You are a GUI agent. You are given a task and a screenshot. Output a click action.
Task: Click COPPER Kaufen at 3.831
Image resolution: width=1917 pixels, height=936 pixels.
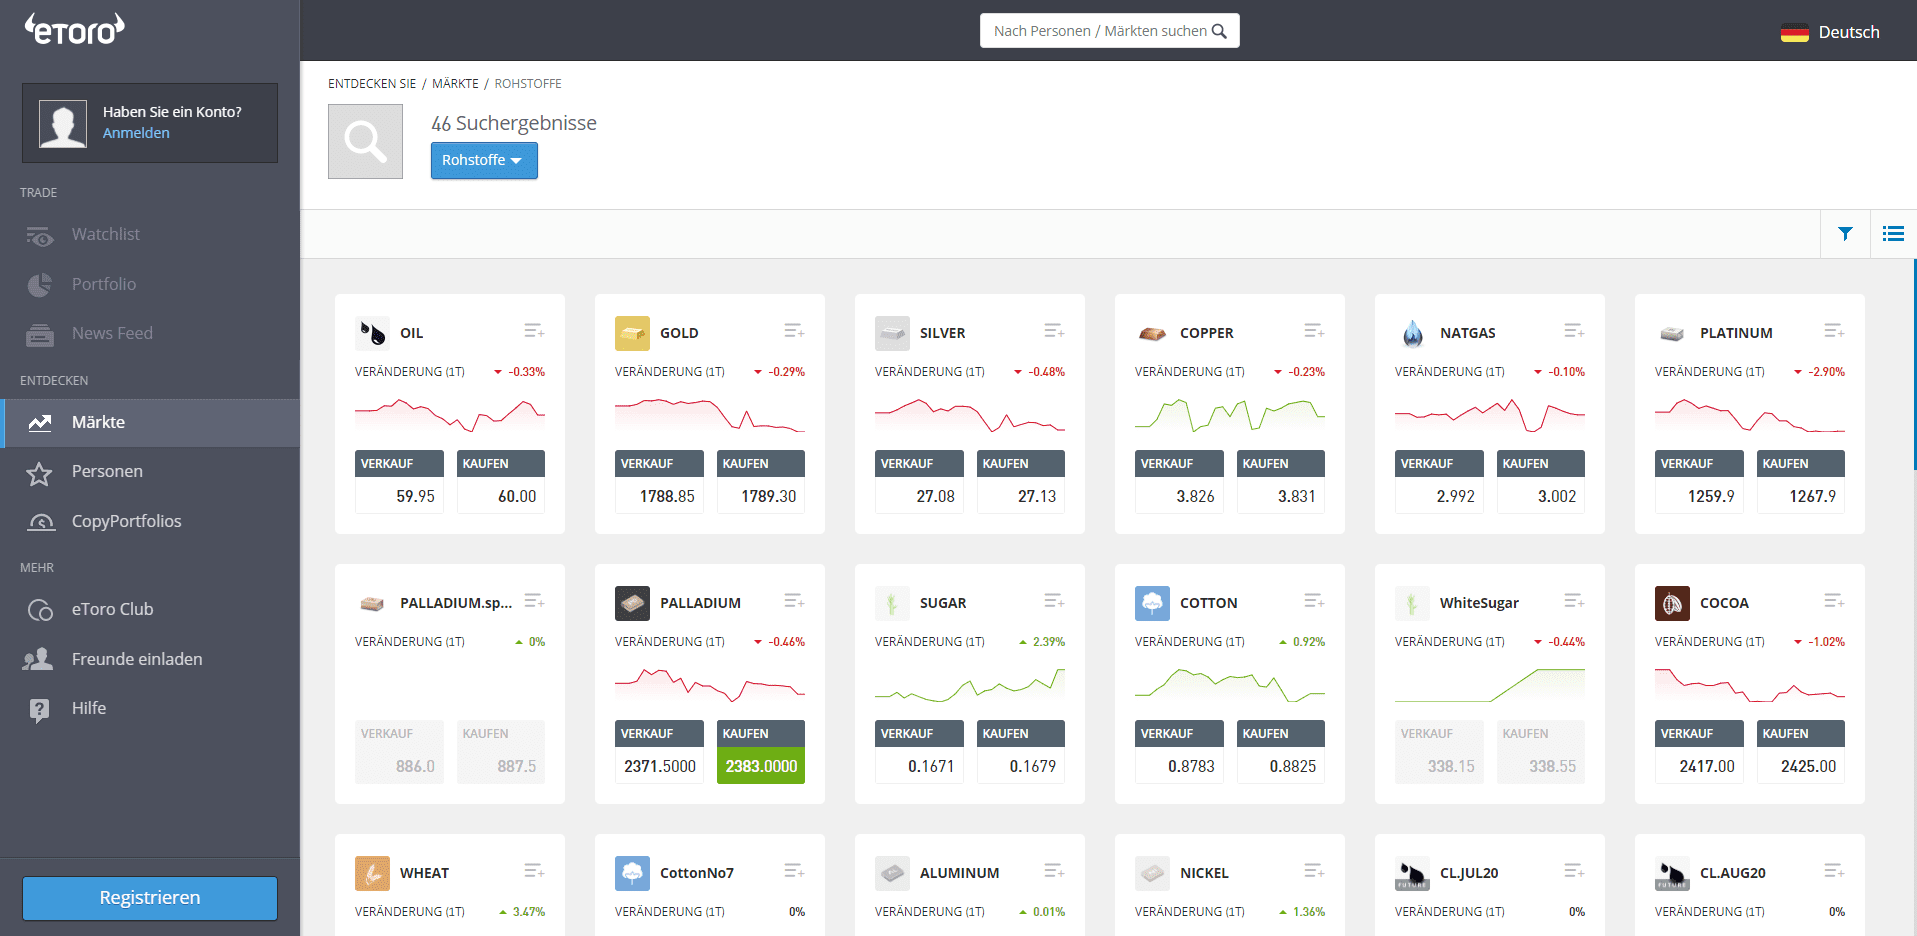(x=1281, y=482)
